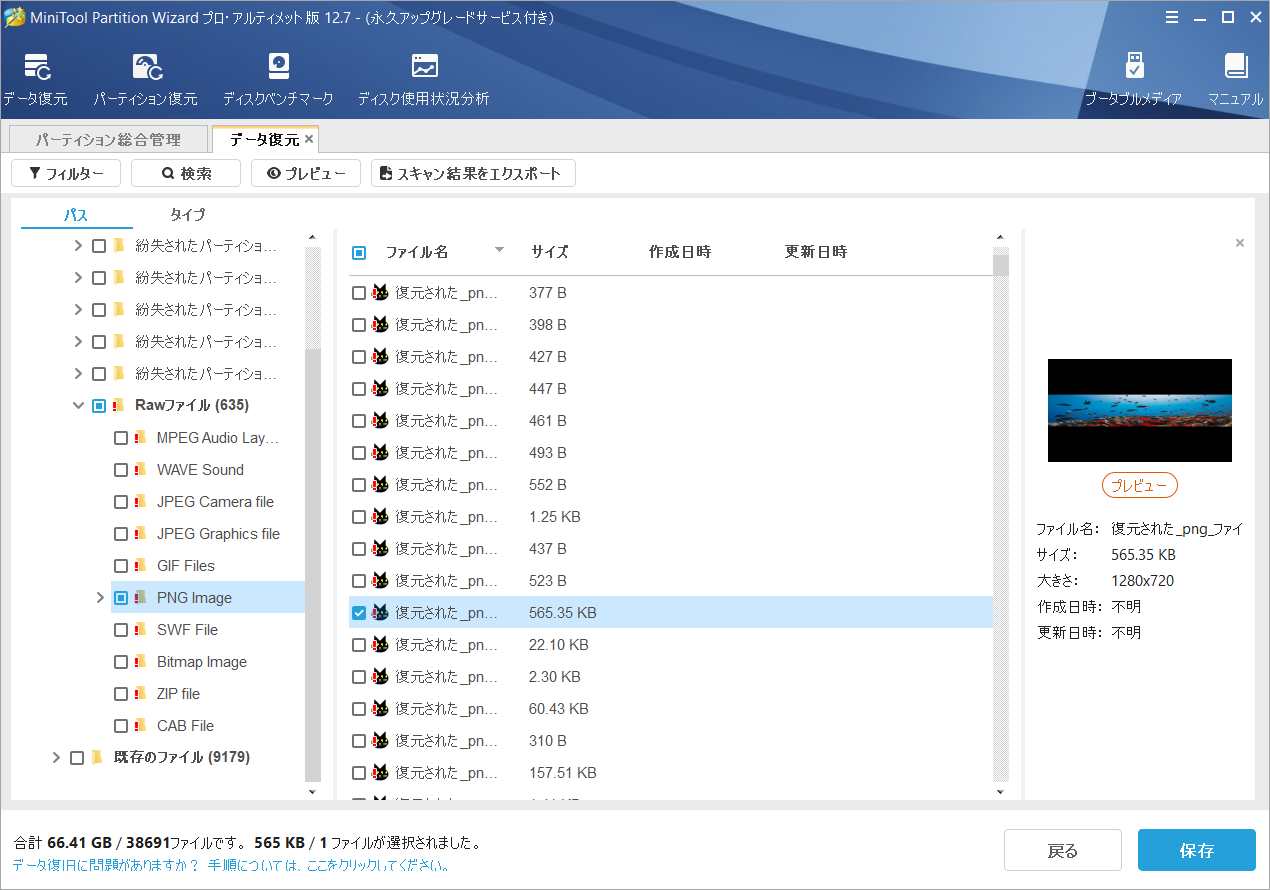Open the data recovery help link at the bottom

[231, 865]
